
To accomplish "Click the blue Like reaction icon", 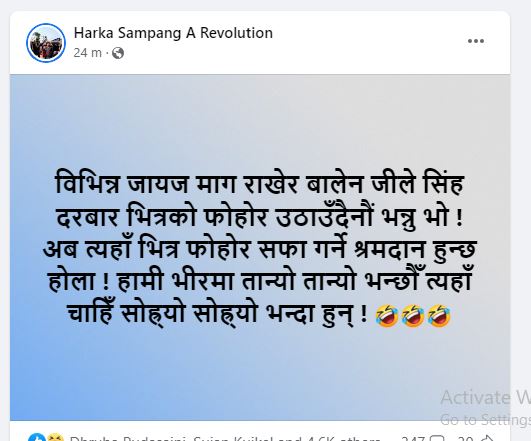I will [x=37, y=437].
